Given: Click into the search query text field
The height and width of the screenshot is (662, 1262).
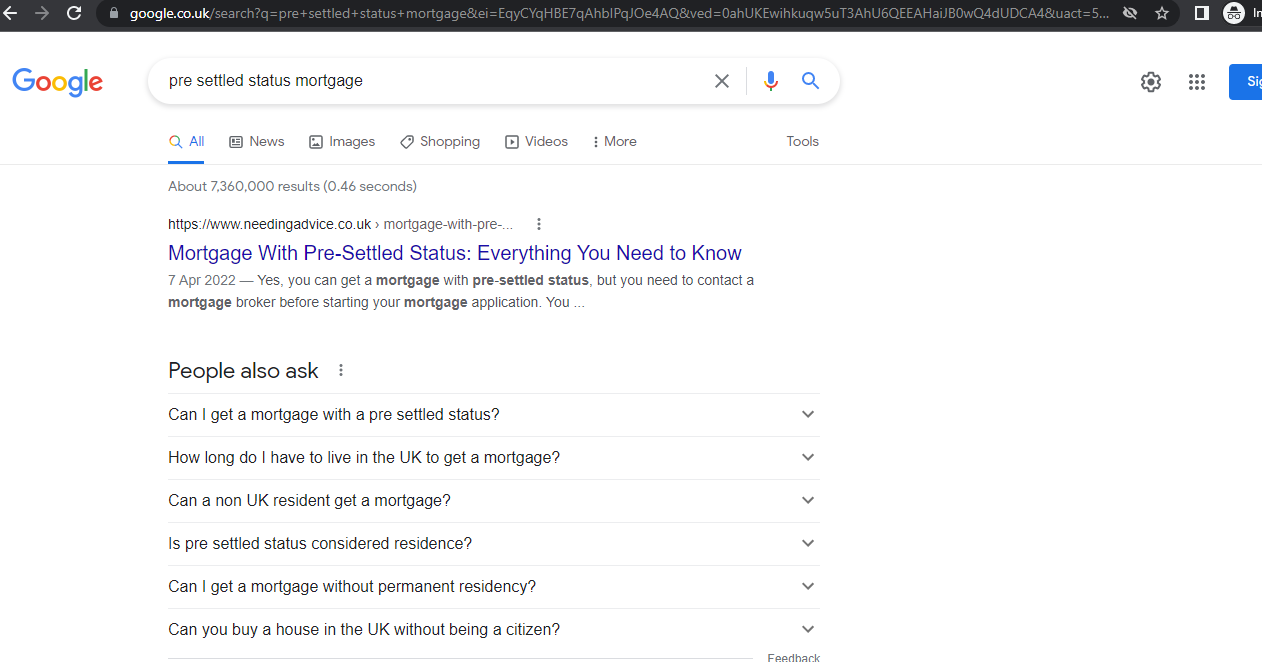Looking at the screenshot, I should pyautogui.click(x=430, y=81).
